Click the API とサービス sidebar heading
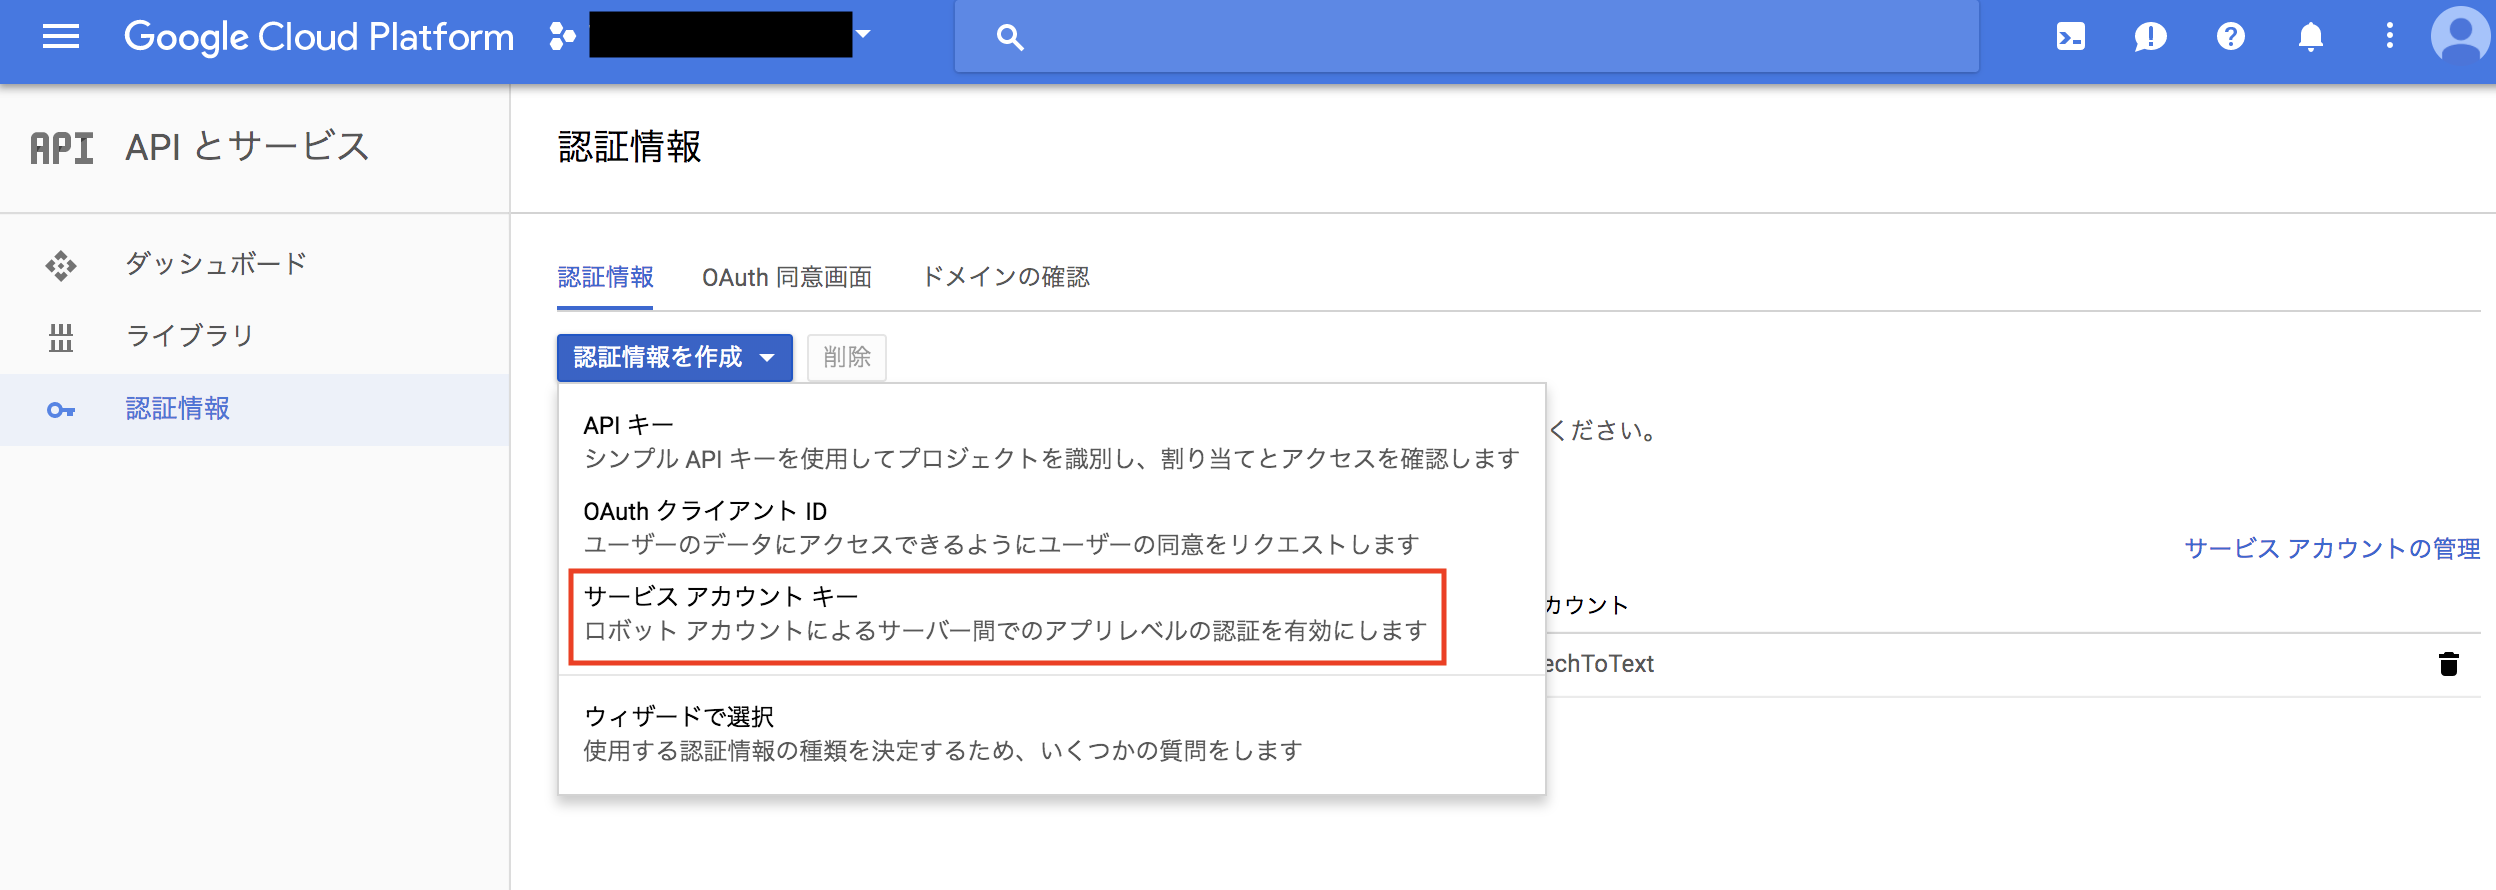Screen dimensions: 2496x890 247,147
